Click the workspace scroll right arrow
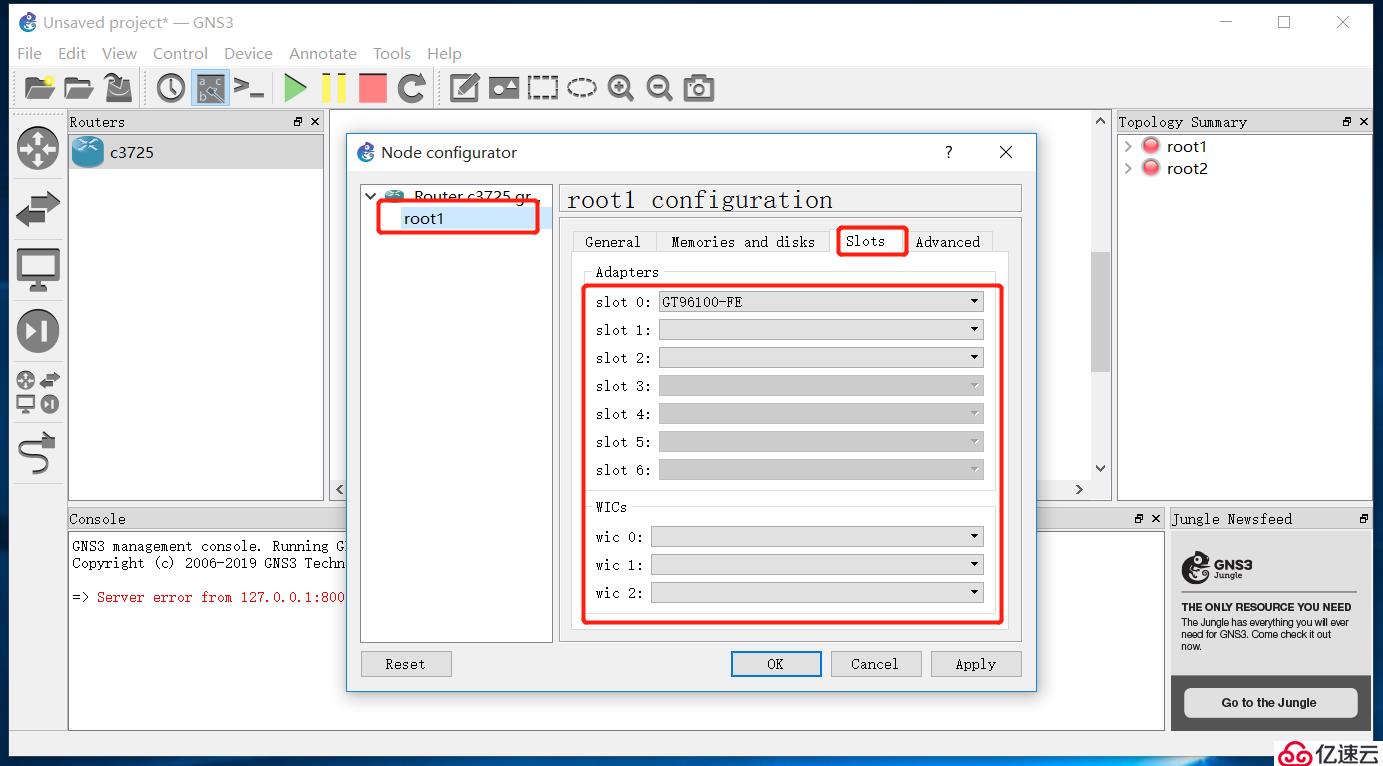Viewport: 1383px width, 766px height. point(1079,490)
